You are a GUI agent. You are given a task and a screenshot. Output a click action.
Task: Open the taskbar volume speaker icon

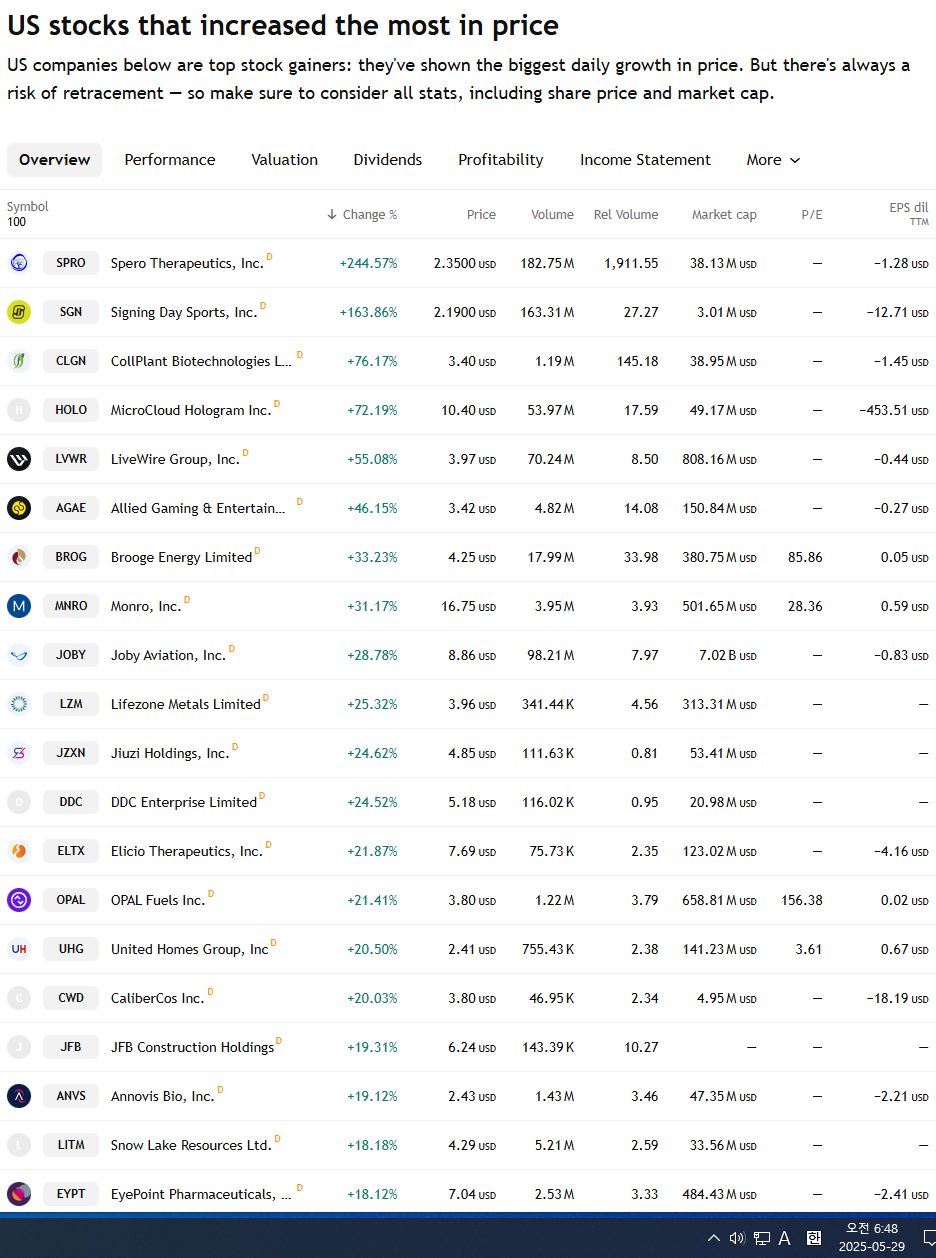tap(737, 1238)
